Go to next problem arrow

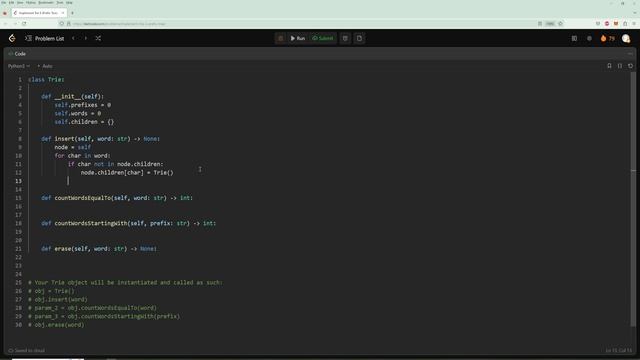point(86,38)
